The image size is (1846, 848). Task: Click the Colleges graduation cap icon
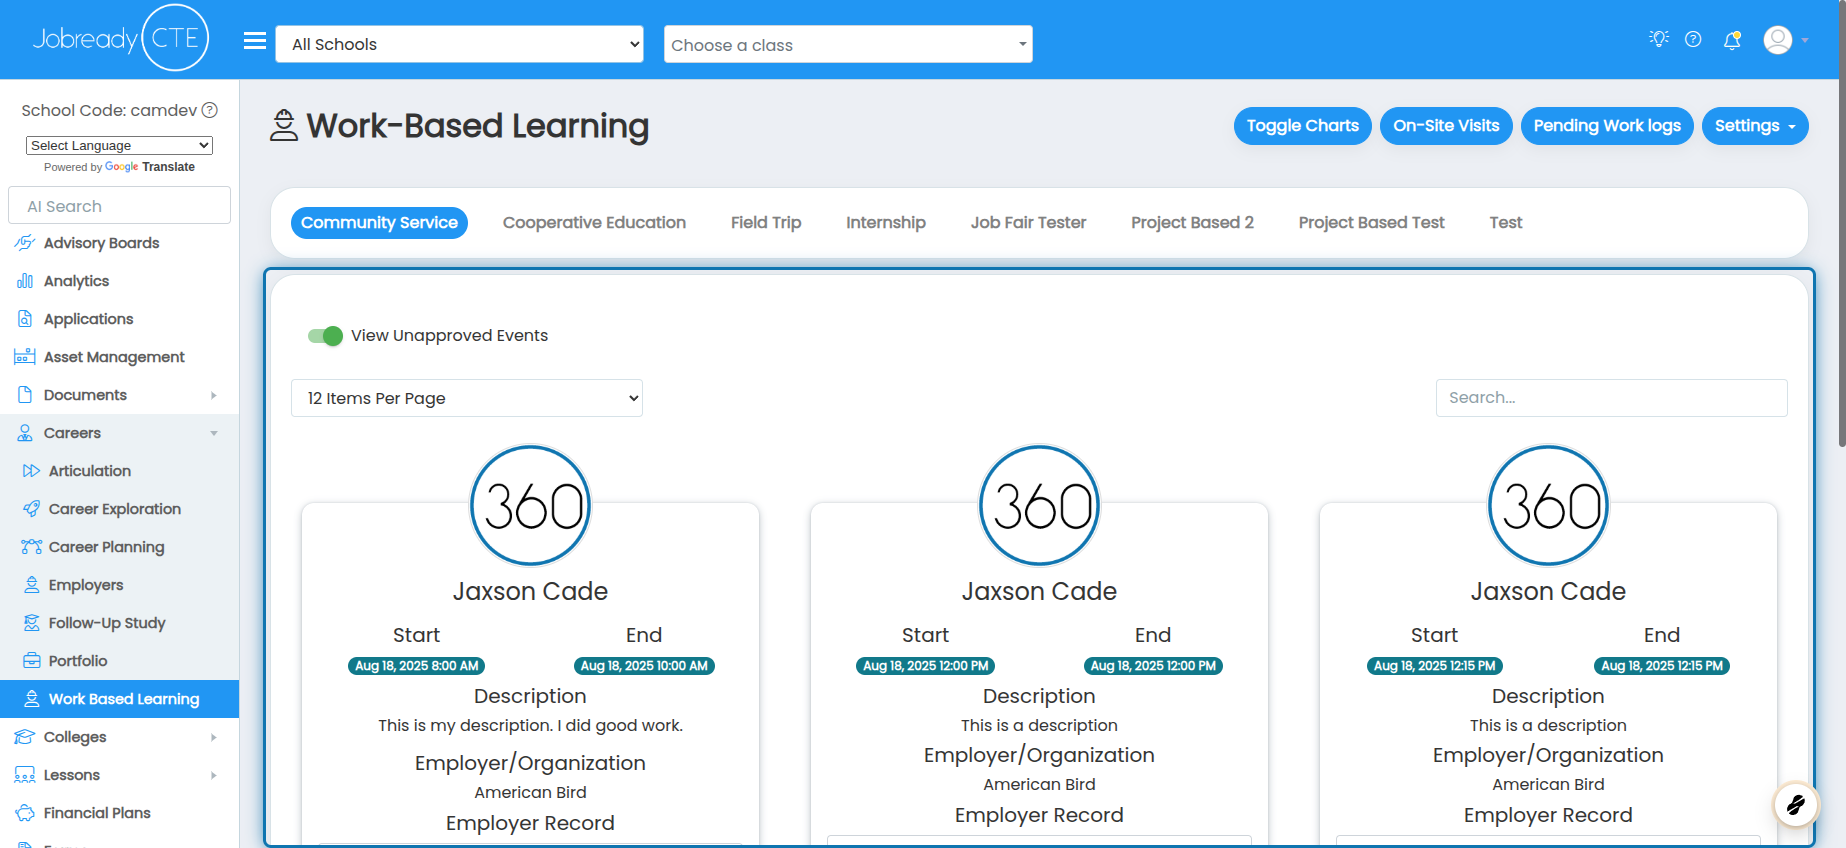coord(25,737)
